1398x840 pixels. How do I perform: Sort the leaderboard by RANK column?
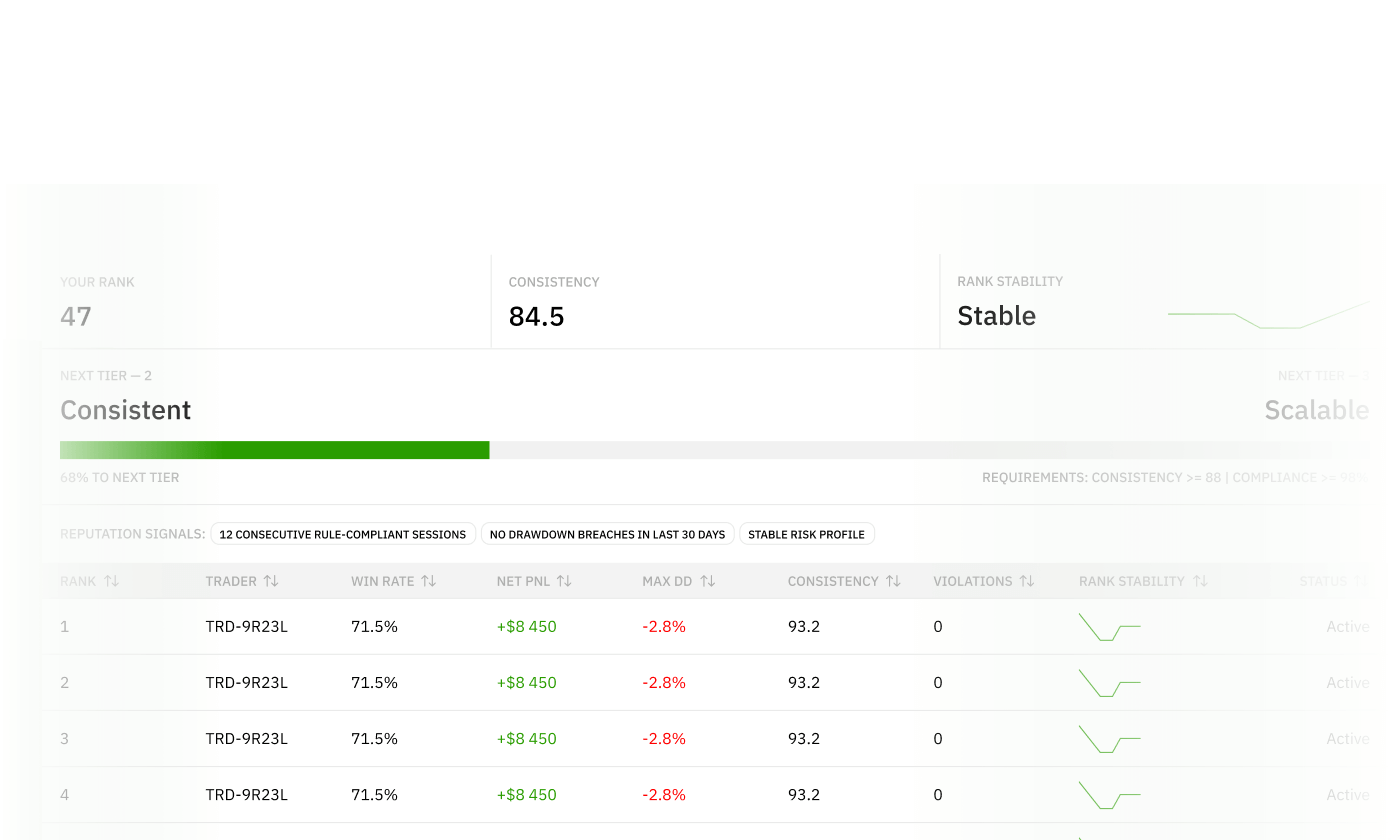tap(110, 580)
